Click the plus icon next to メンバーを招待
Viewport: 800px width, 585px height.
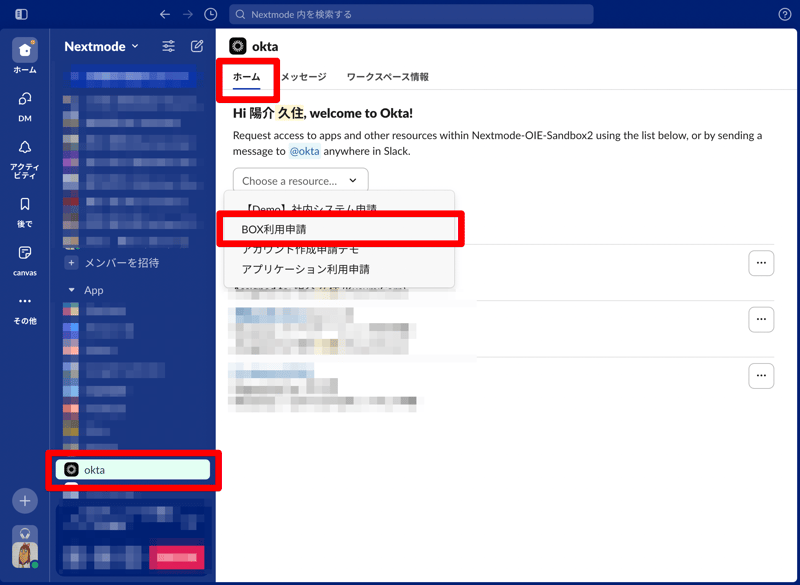(71, 263)
